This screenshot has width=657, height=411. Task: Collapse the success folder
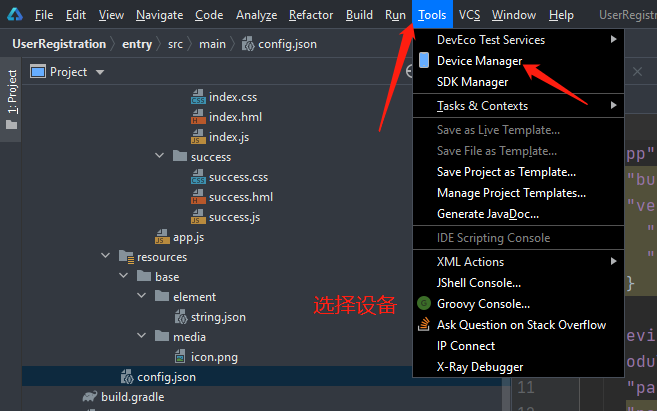(161, 157)
